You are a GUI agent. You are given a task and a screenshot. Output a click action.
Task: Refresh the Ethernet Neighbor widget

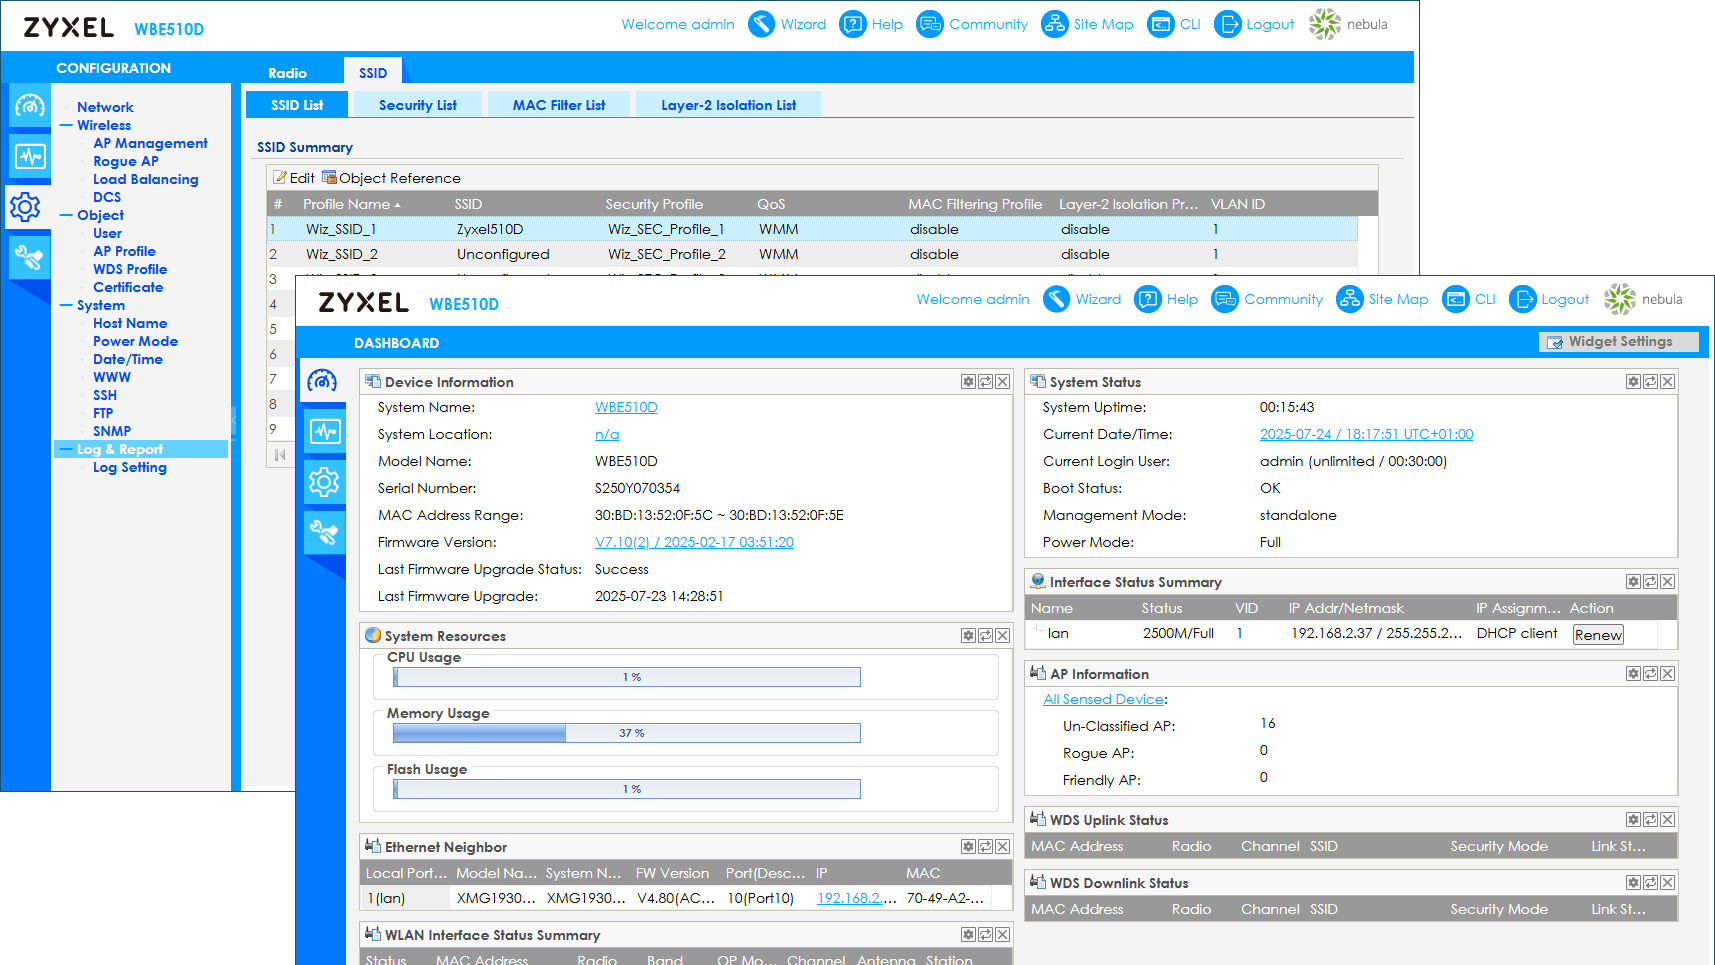tap(985, 847)
